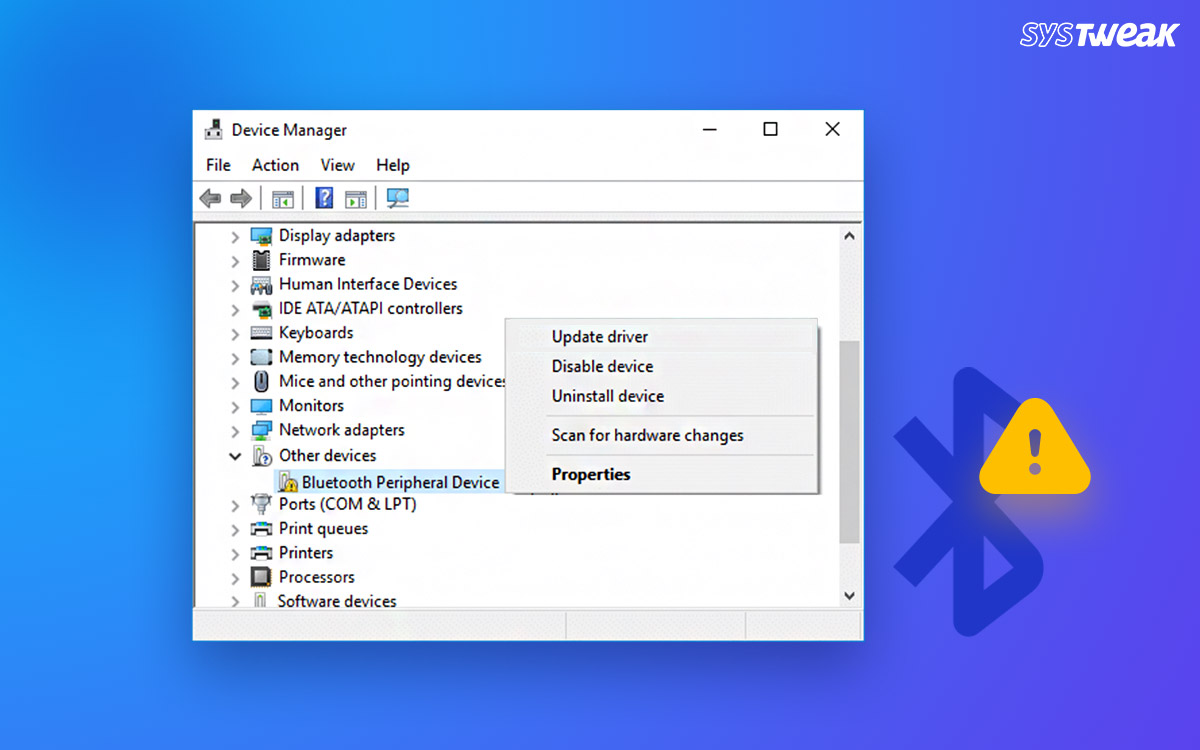This screenshot has width=1200, height=750.
Task: Click the scrollbar down arrow in Device Manager
Action: point(849,595)
